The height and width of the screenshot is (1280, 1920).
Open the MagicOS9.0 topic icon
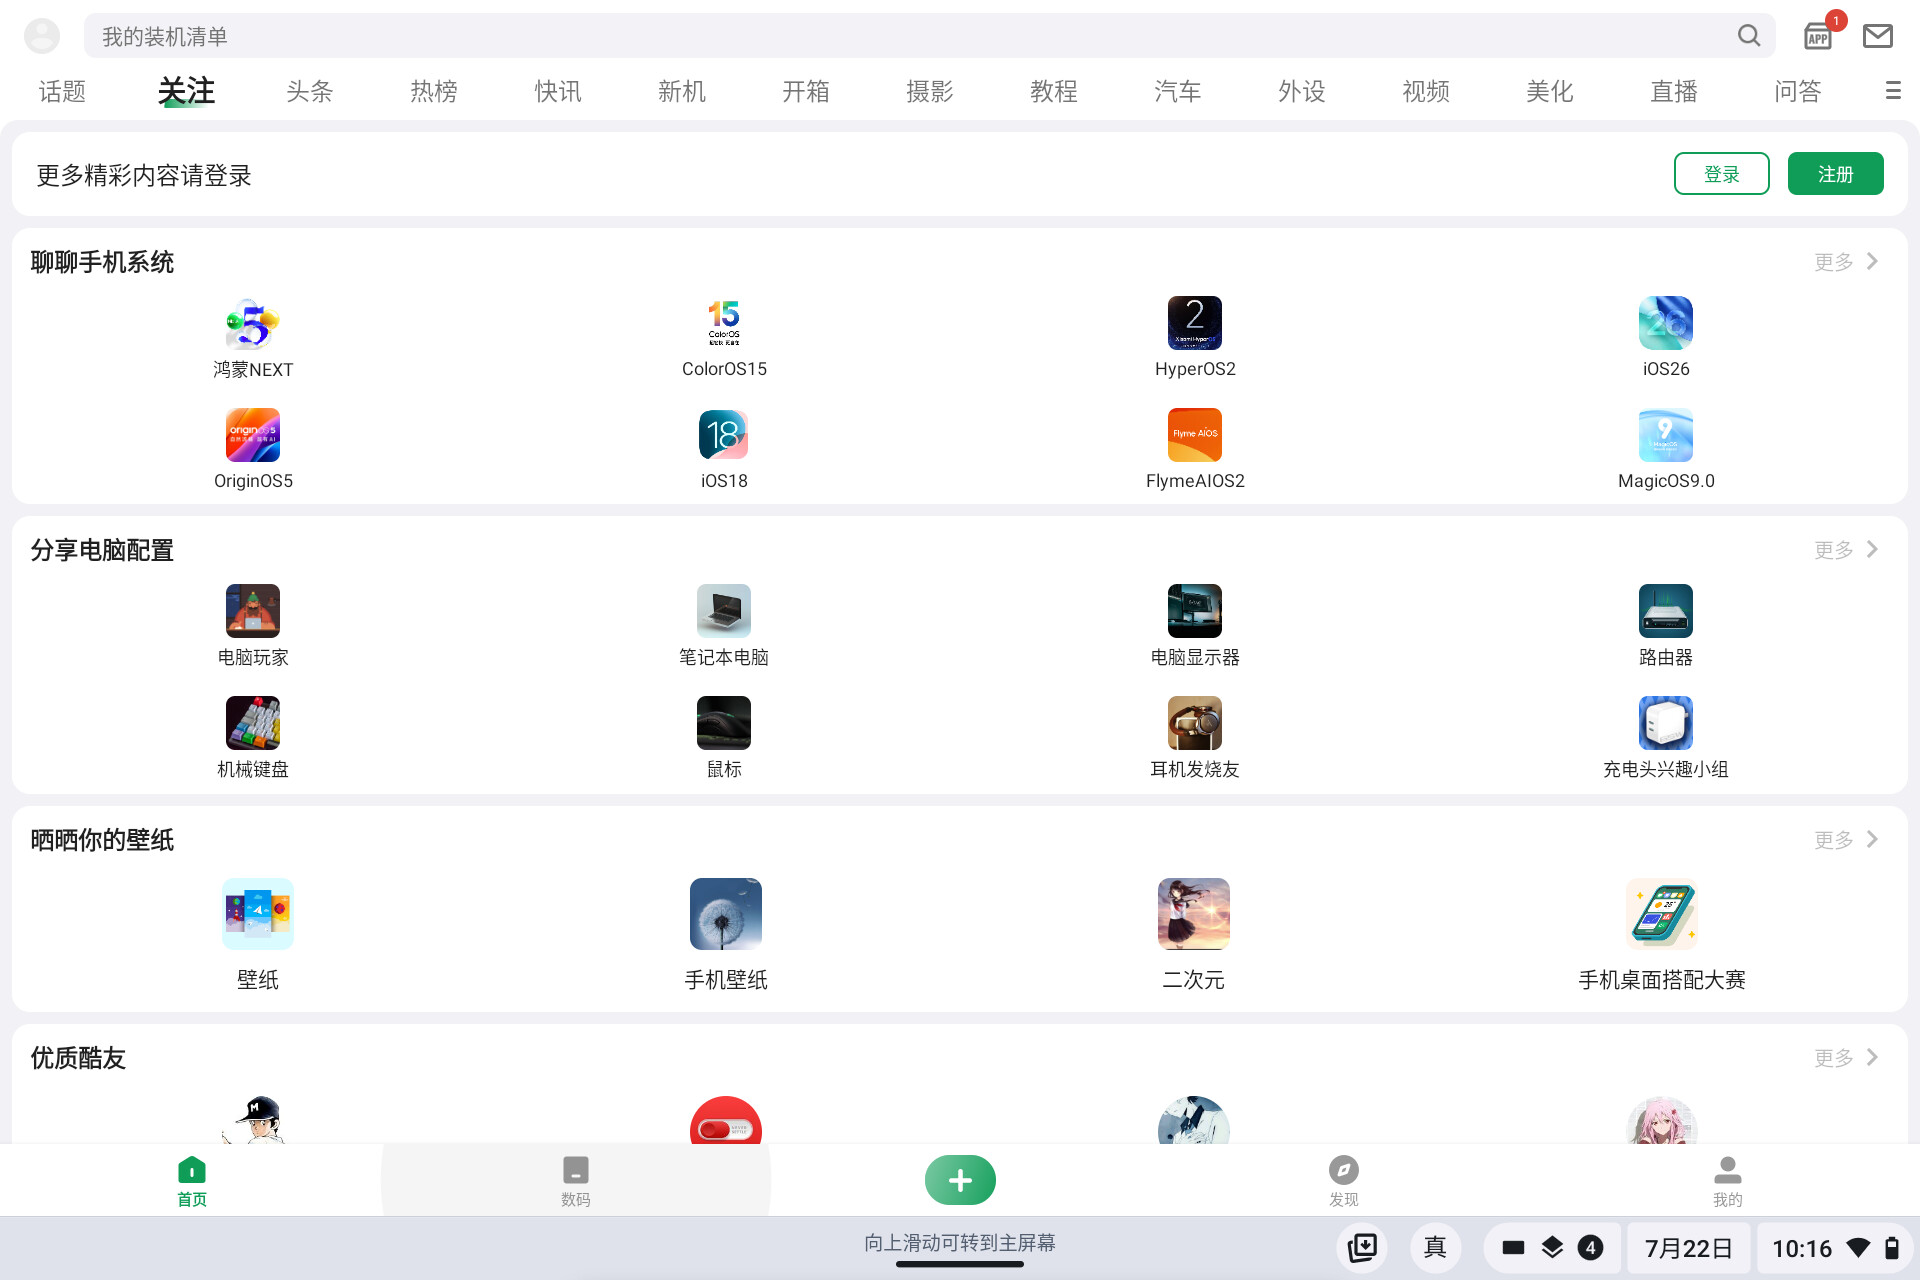click(x=1666, y=435)
